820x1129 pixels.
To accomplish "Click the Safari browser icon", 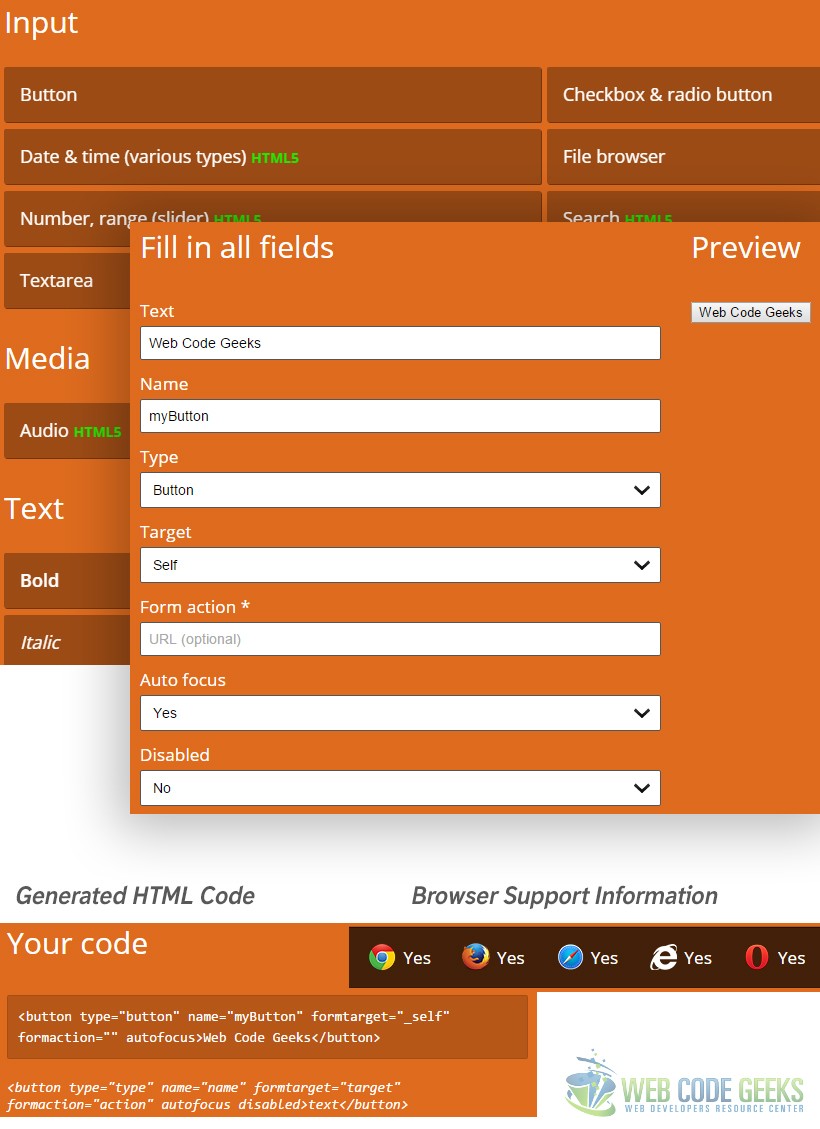I will point(569,958).
